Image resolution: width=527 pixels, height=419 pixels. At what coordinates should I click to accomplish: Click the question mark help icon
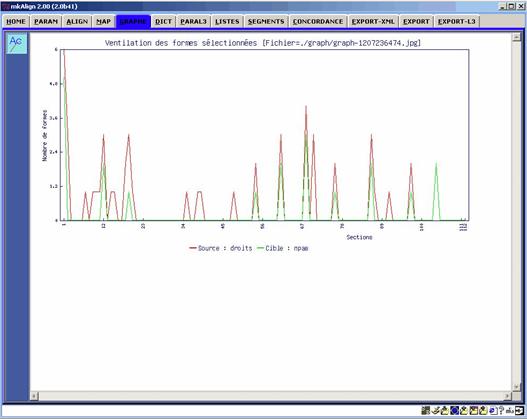(501, 410)
